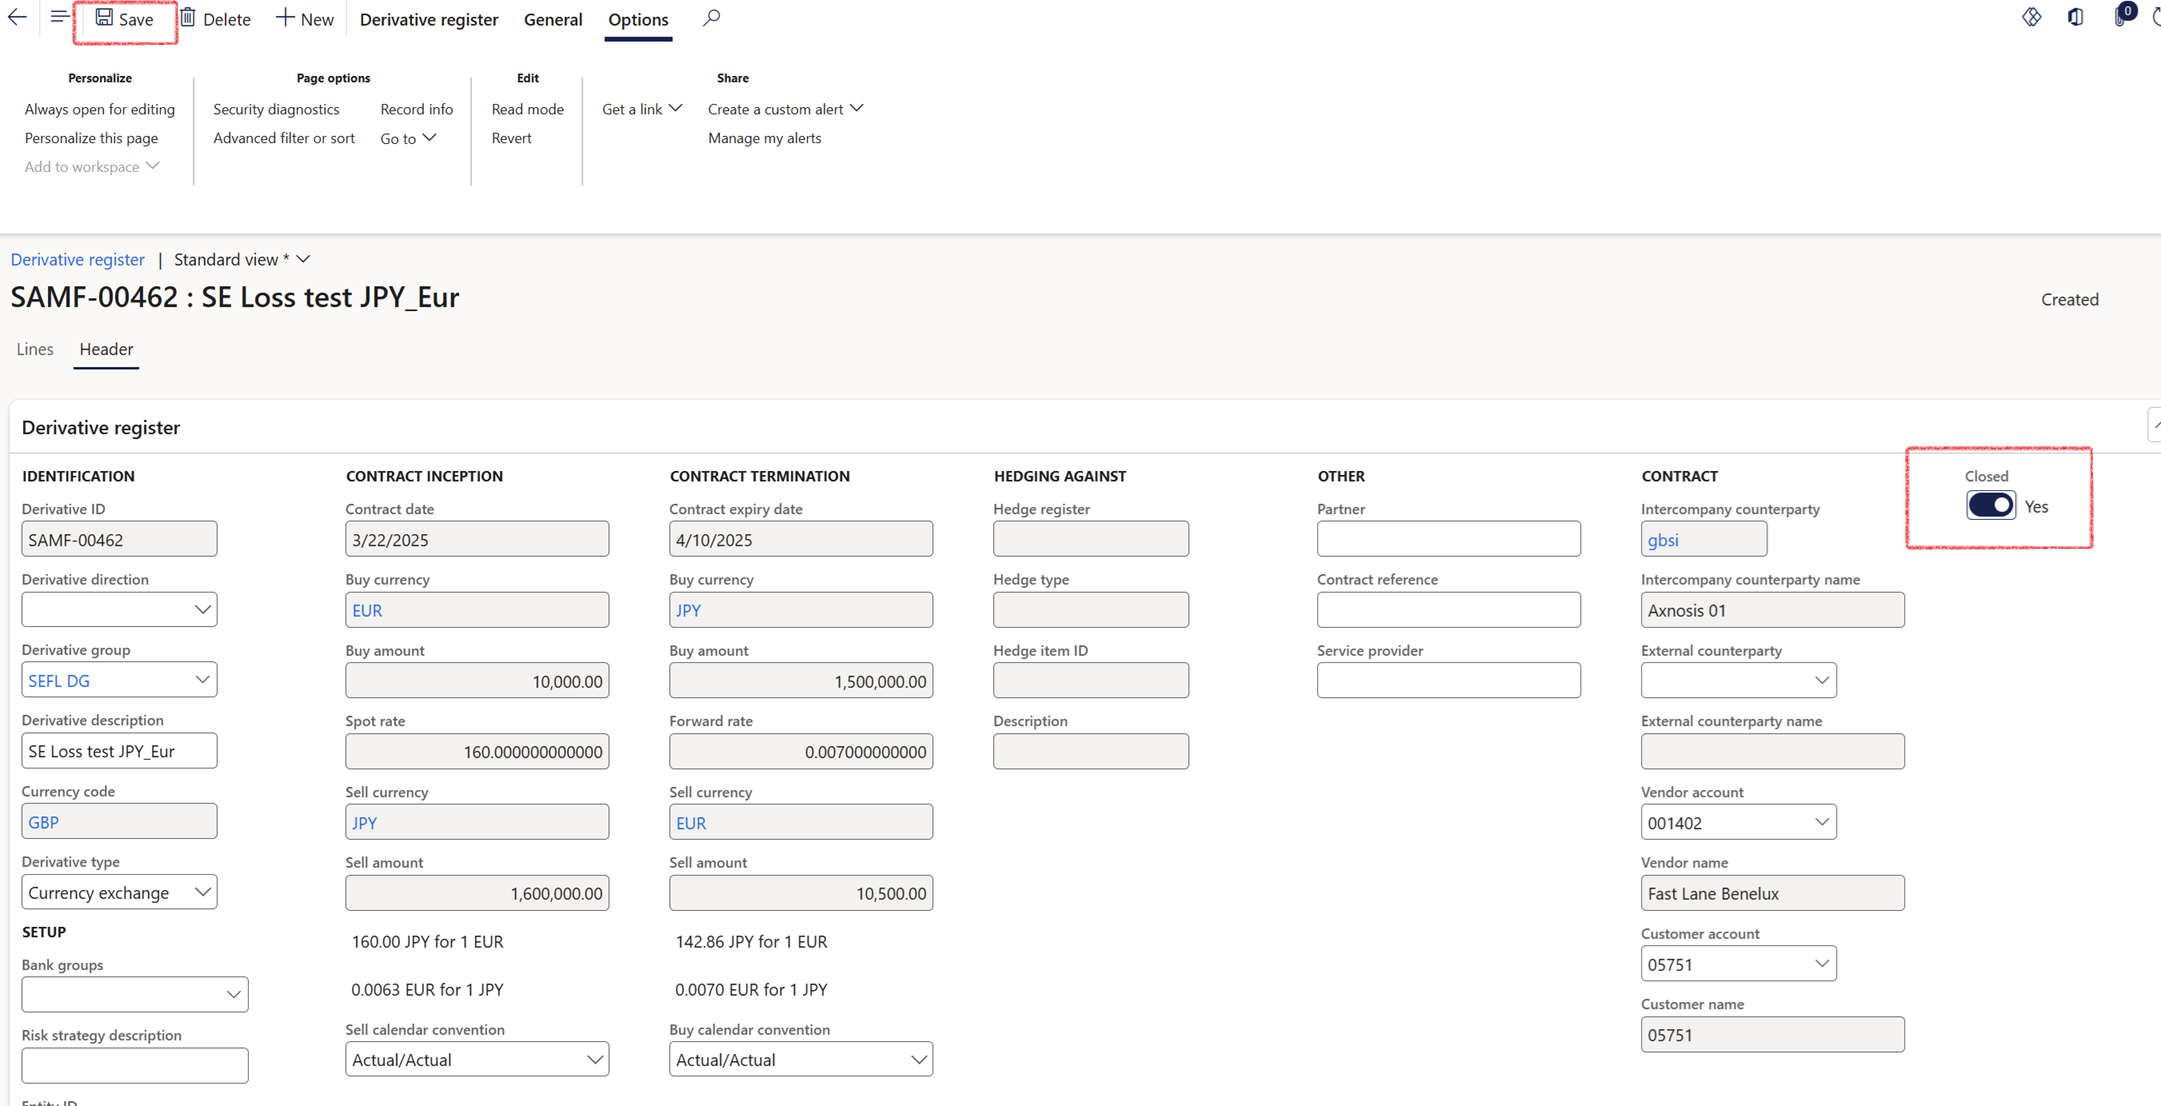Click Revert
Screen dimensions: 2161x1106
pyautogui.click(x=512, y=138)
